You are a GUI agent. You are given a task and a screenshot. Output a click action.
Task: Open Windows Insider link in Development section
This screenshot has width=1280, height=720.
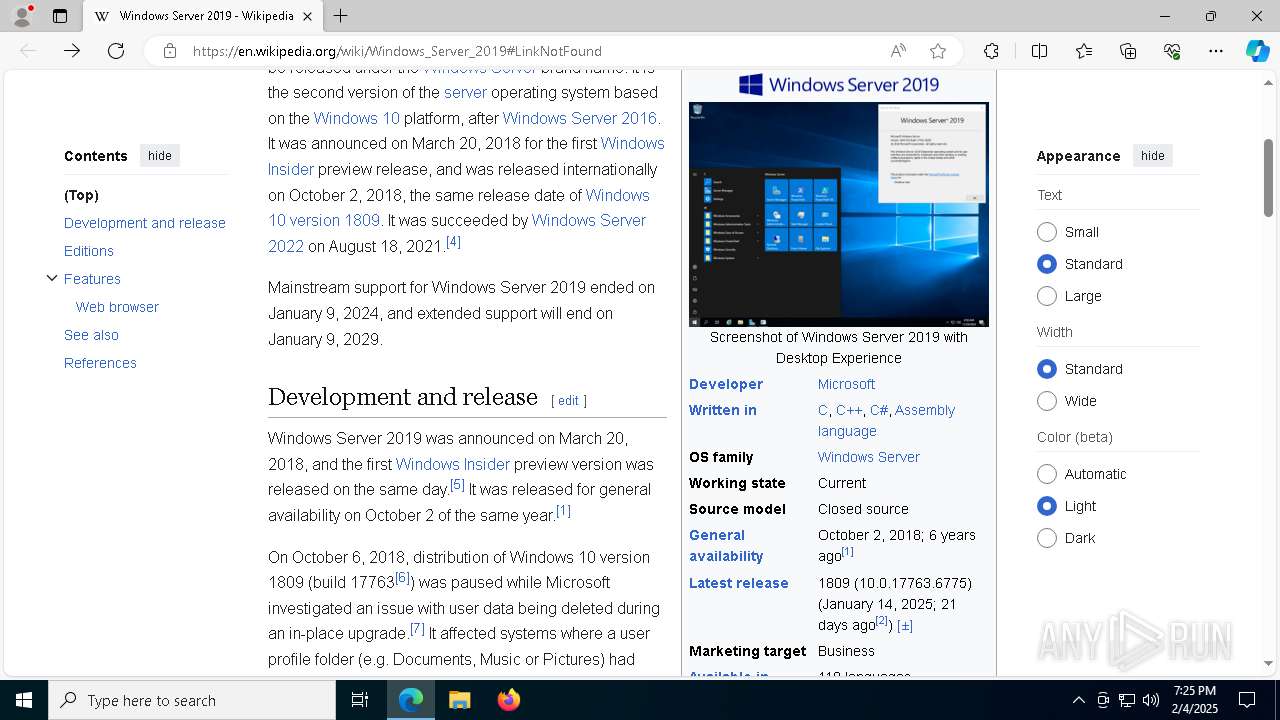coord(452,464)
